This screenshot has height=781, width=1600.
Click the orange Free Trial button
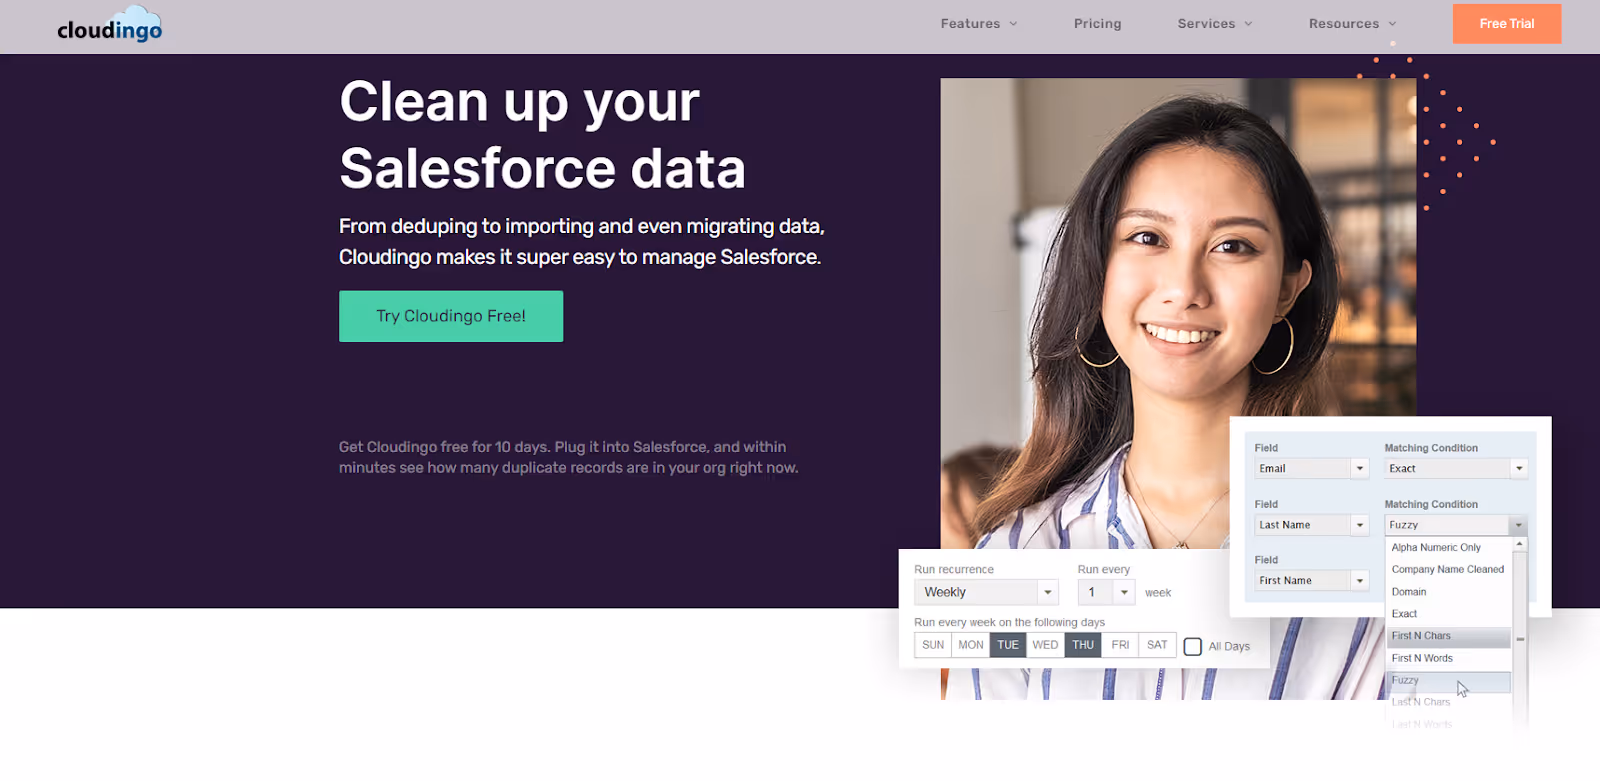point(1506,23)
